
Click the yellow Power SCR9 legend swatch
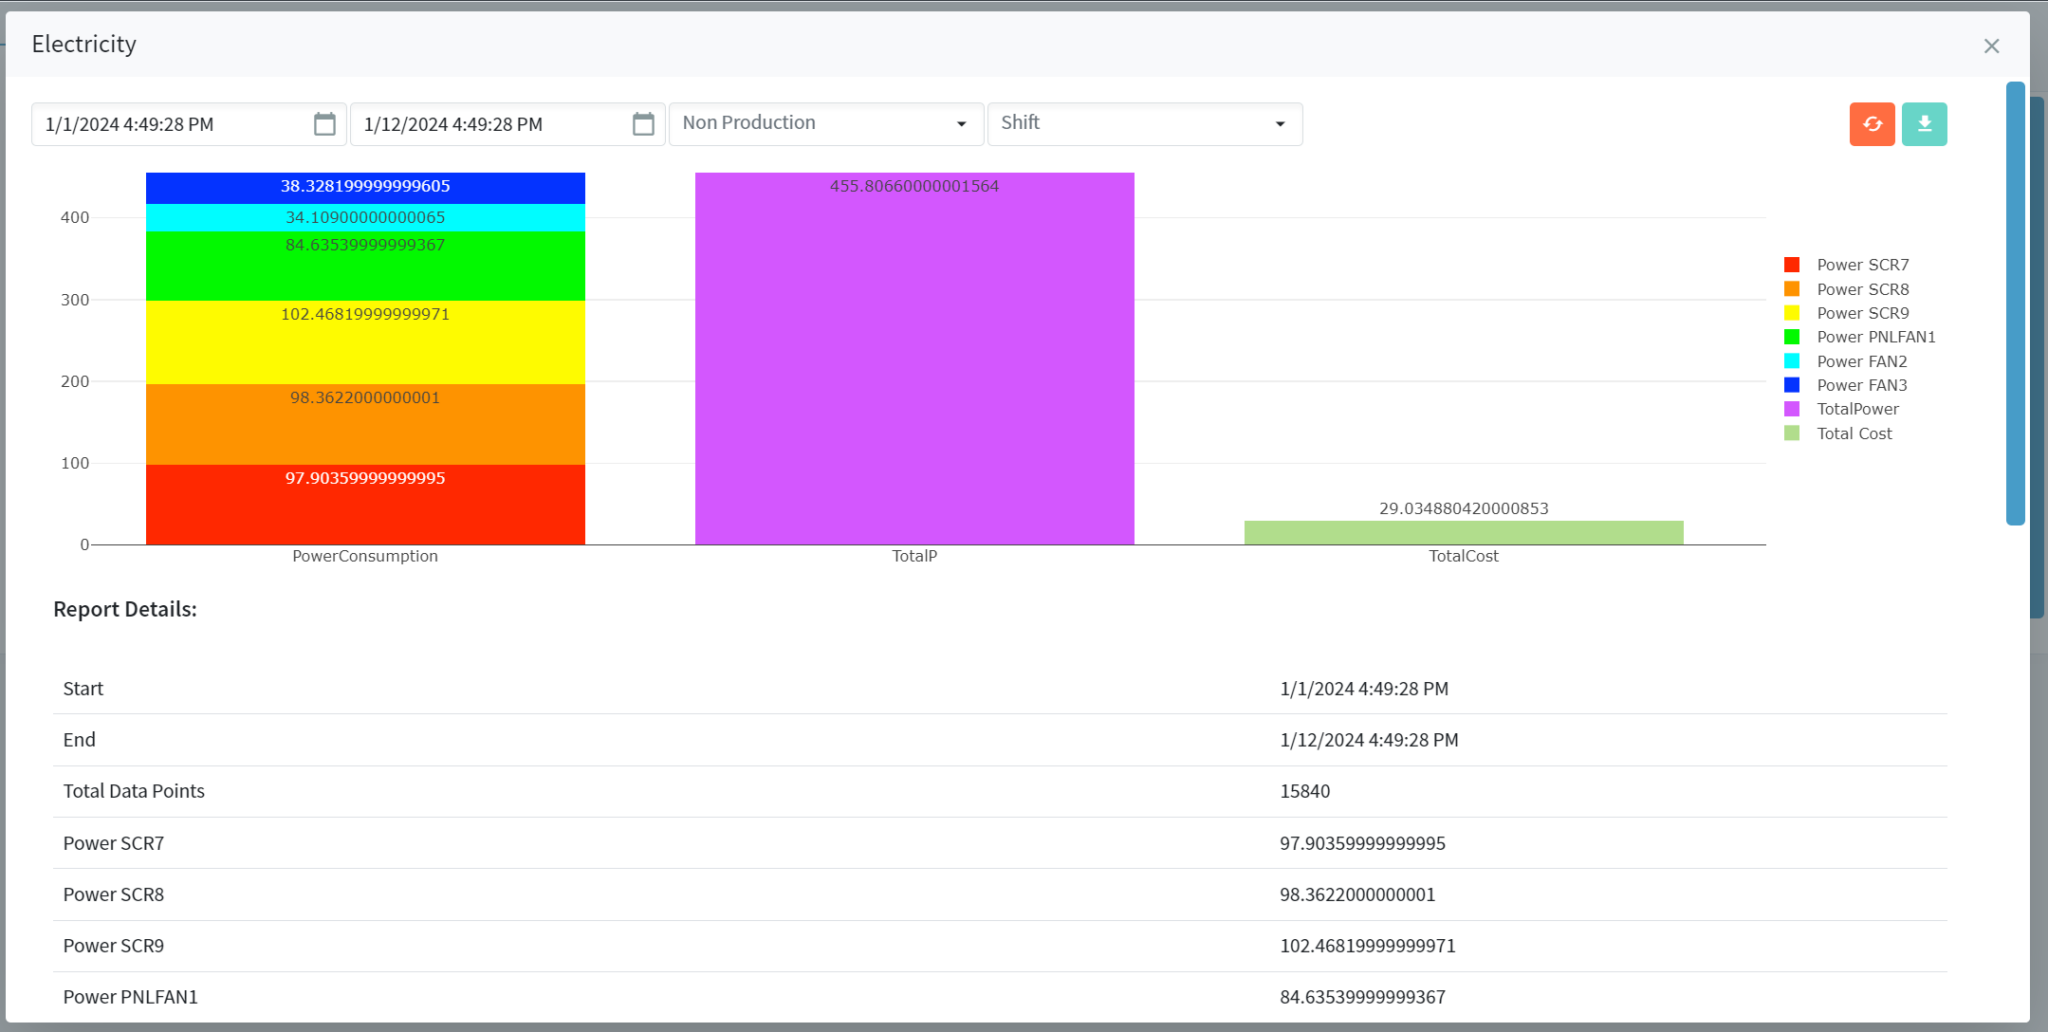pyautogui.click(x=1793, y=313)
